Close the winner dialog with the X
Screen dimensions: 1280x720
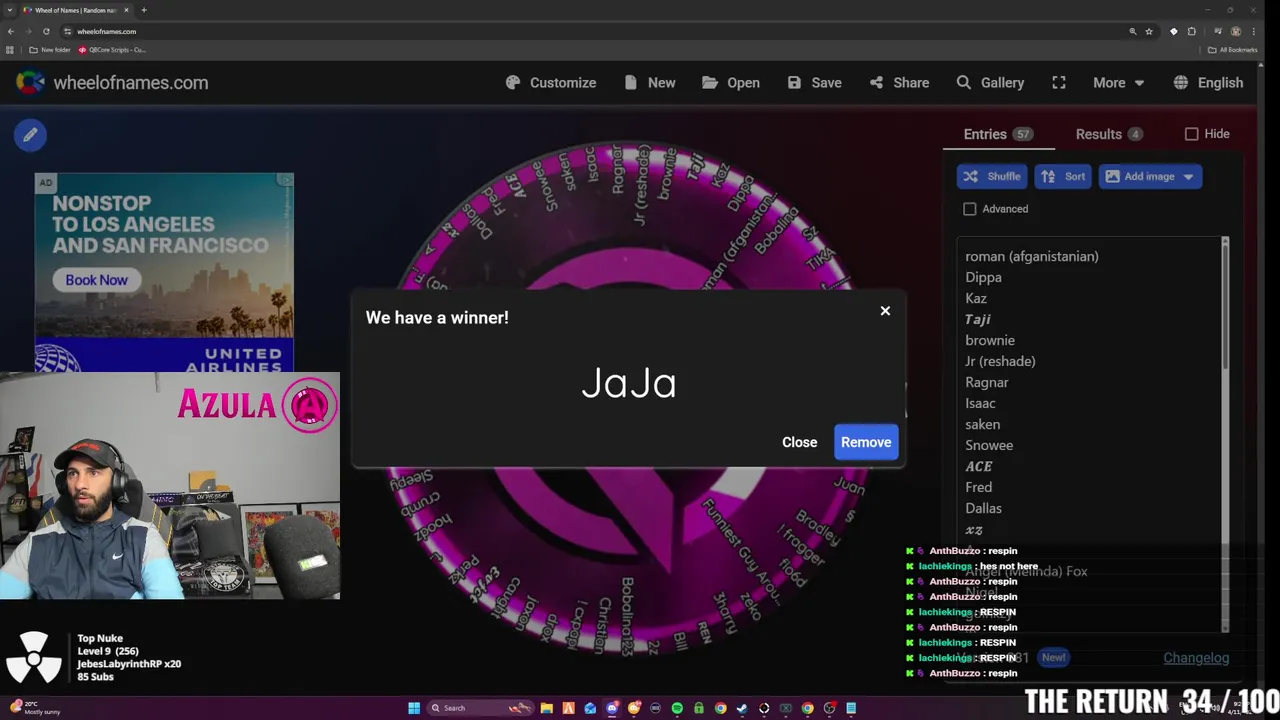pos(885,311)
